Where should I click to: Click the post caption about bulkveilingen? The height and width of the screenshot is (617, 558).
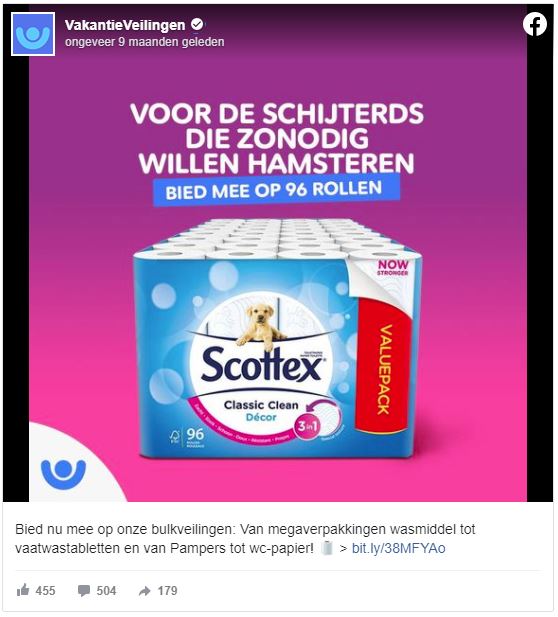[x=246, y=539]
